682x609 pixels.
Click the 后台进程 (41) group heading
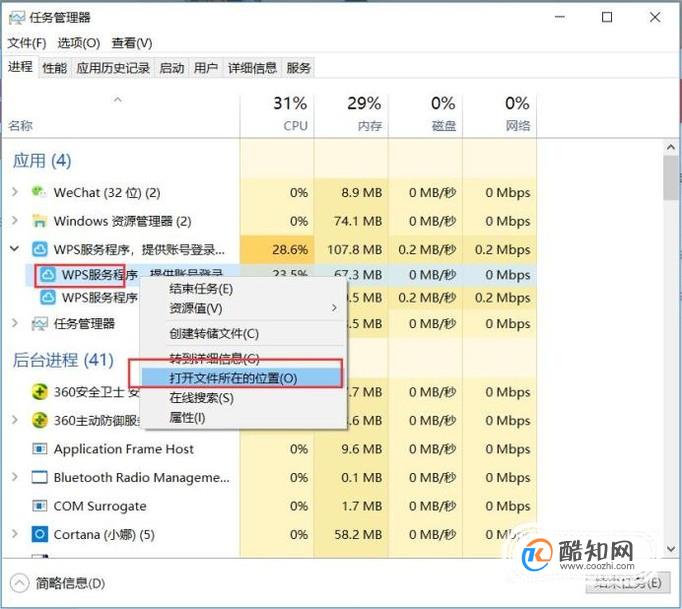tap(63, 360)
